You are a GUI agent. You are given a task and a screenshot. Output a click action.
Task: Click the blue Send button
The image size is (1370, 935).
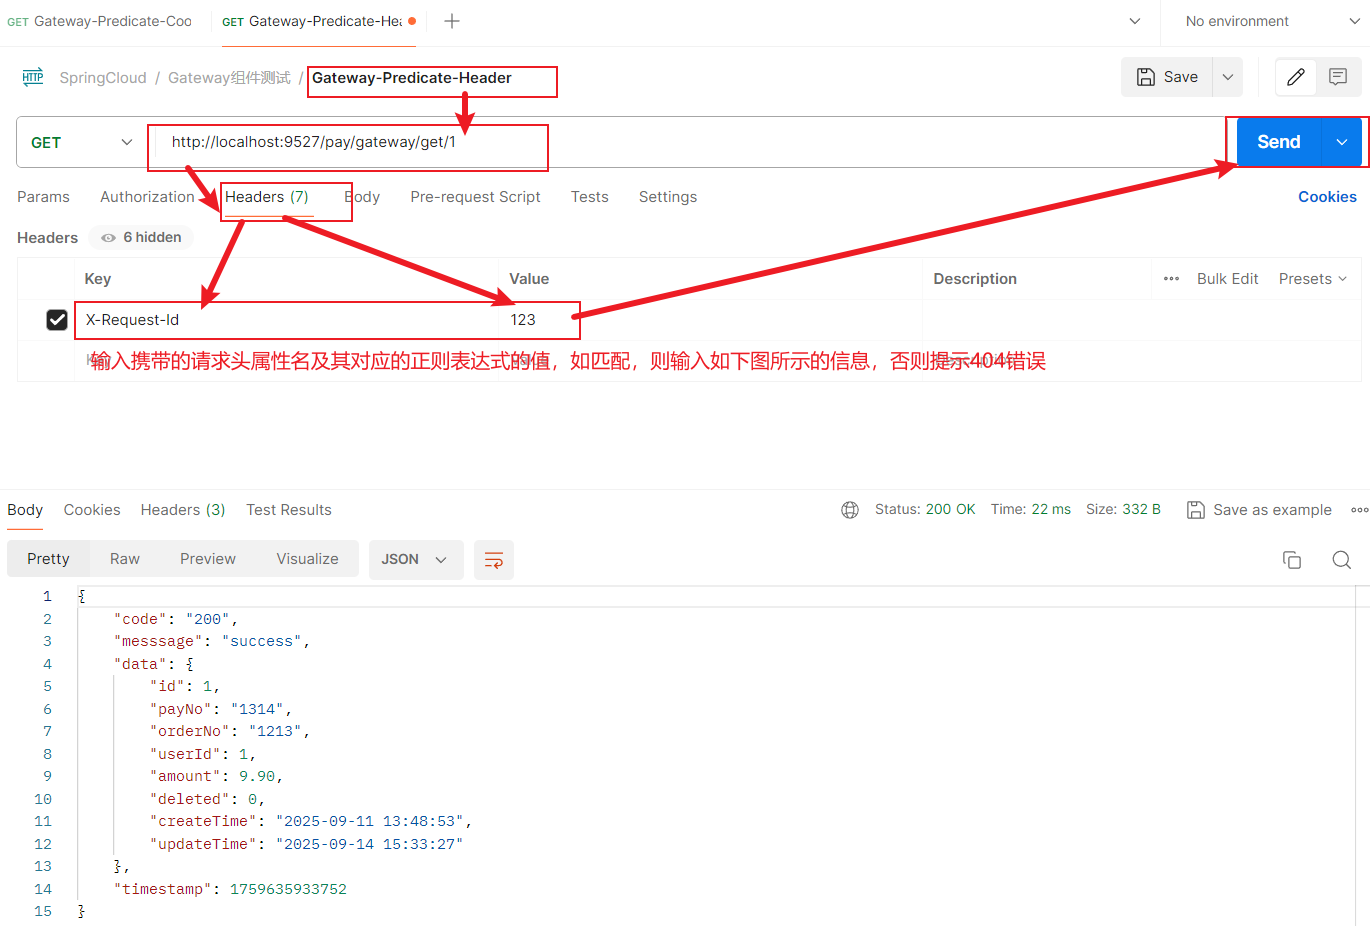pos(1279,142)
